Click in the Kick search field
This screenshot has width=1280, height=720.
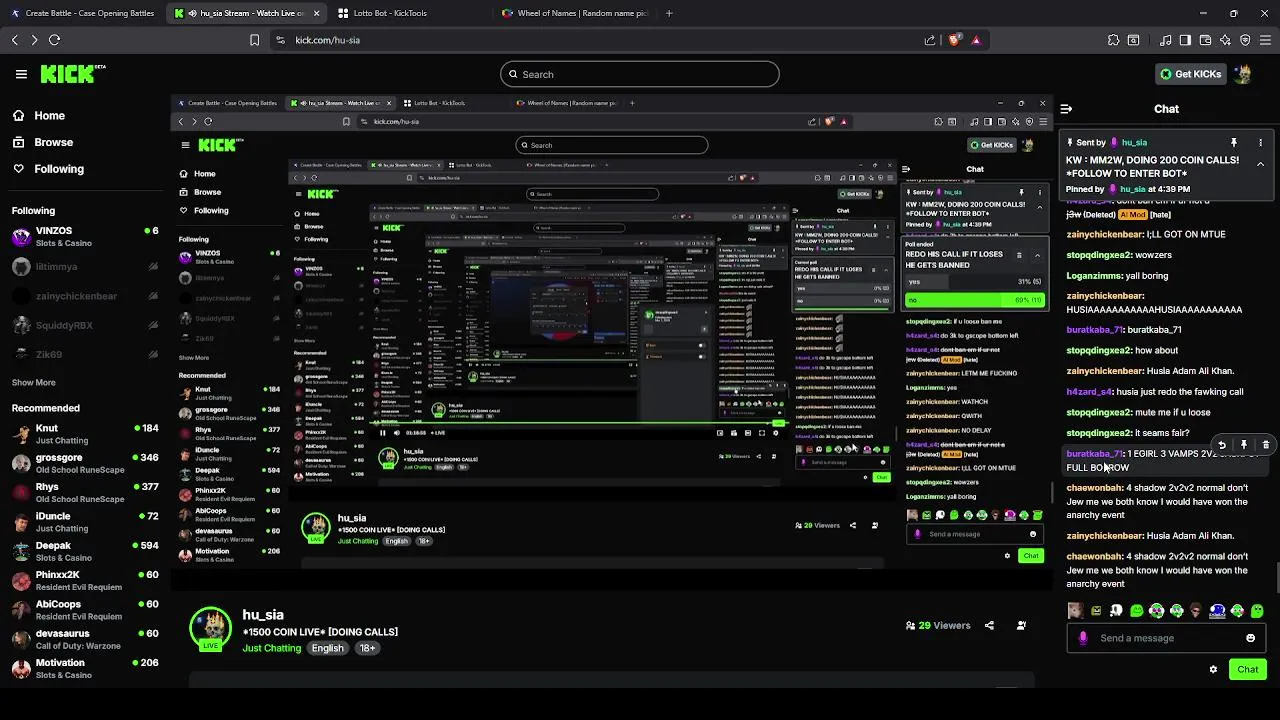coord(639,74)
